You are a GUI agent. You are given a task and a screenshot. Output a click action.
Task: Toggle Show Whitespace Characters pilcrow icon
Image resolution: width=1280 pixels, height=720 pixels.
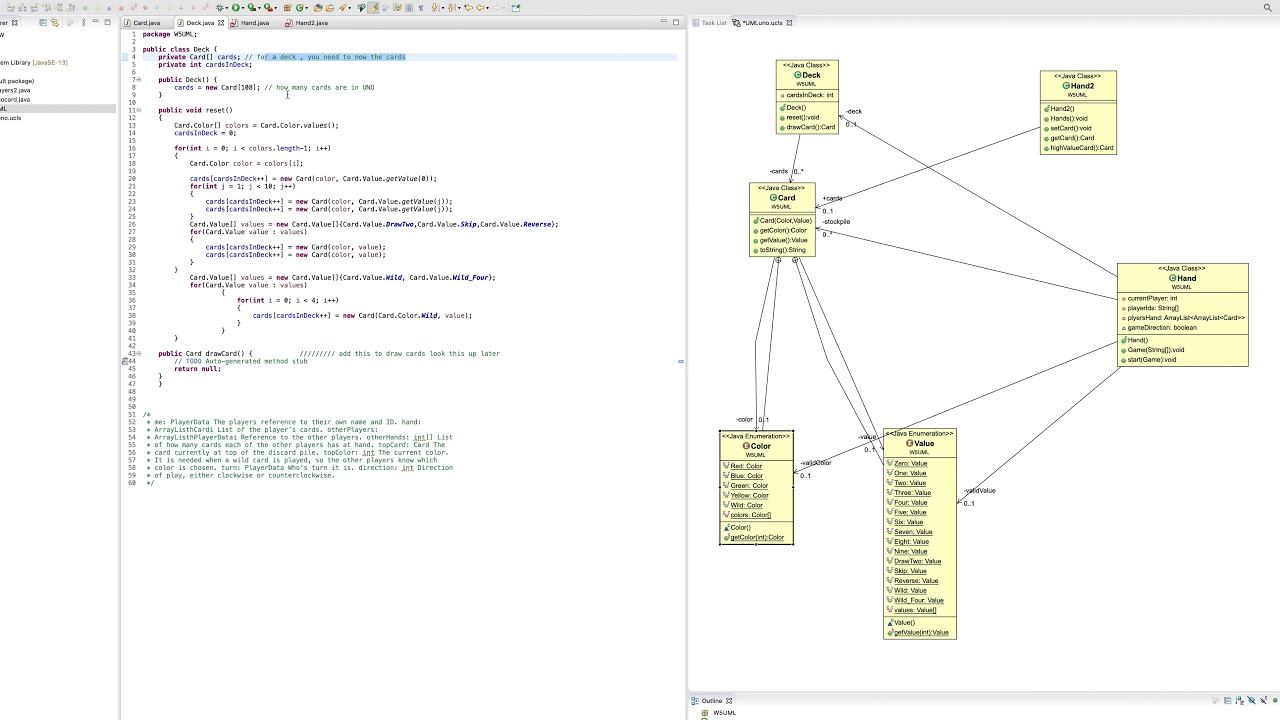pos(421,7)
